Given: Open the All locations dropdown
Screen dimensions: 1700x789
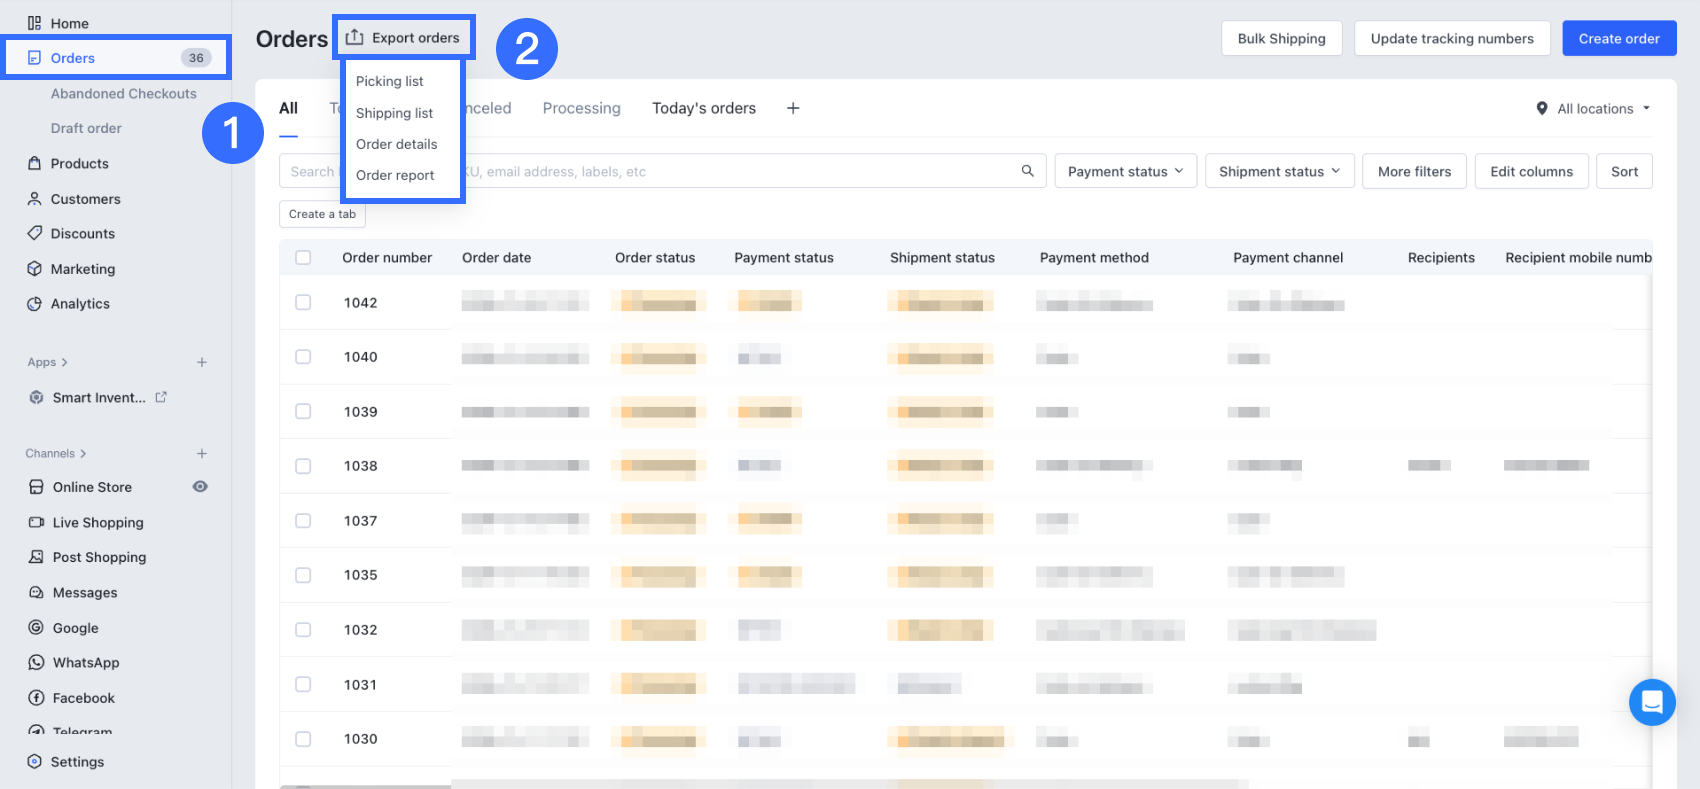Looking at the screenshot, I should [1594, 108].
